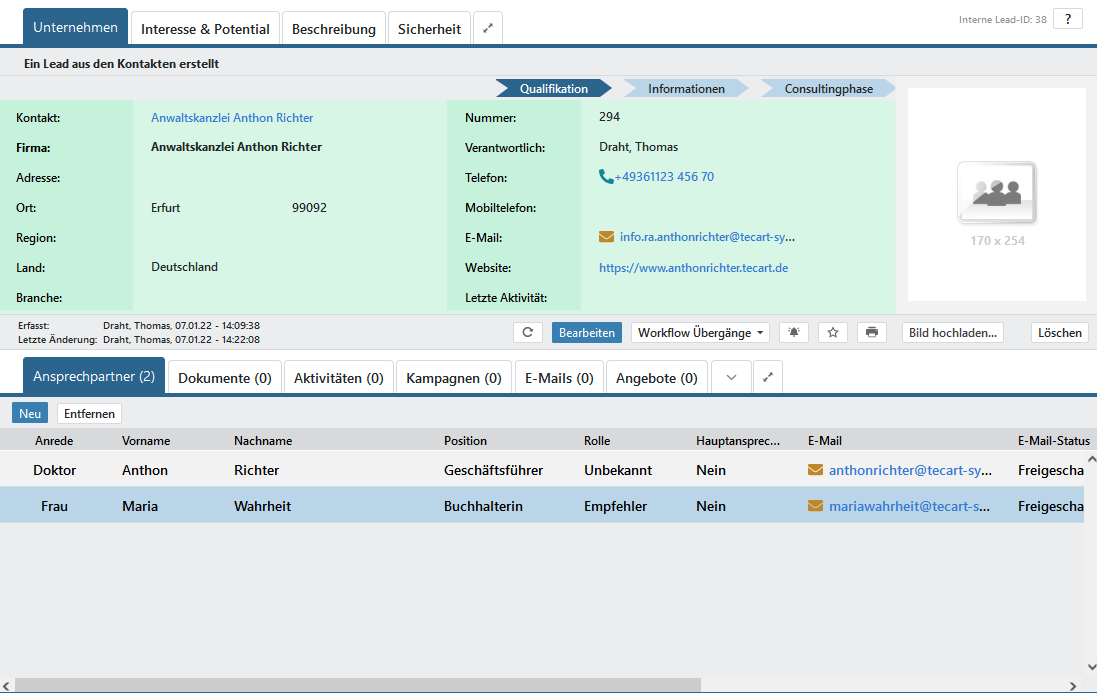Click the Bearbeiten button
This screenshot has width=1097, height=693.
pyautogui.click(x=586, y=333)
